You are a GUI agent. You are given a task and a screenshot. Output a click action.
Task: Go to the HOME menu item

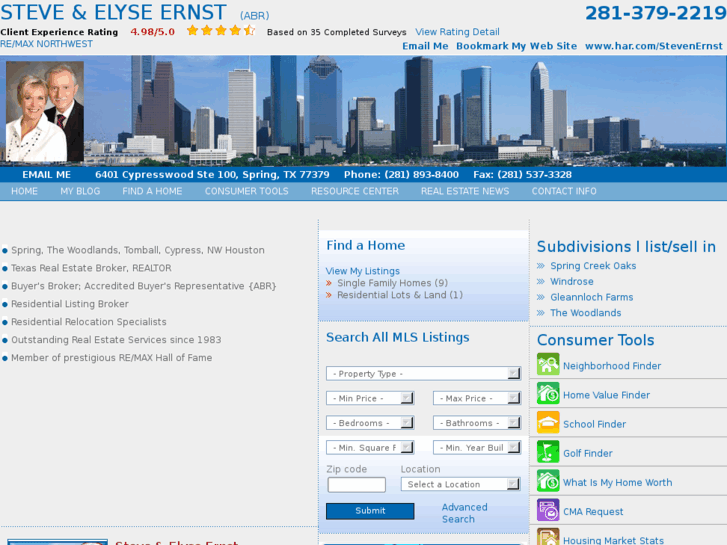tap(25, 191)
